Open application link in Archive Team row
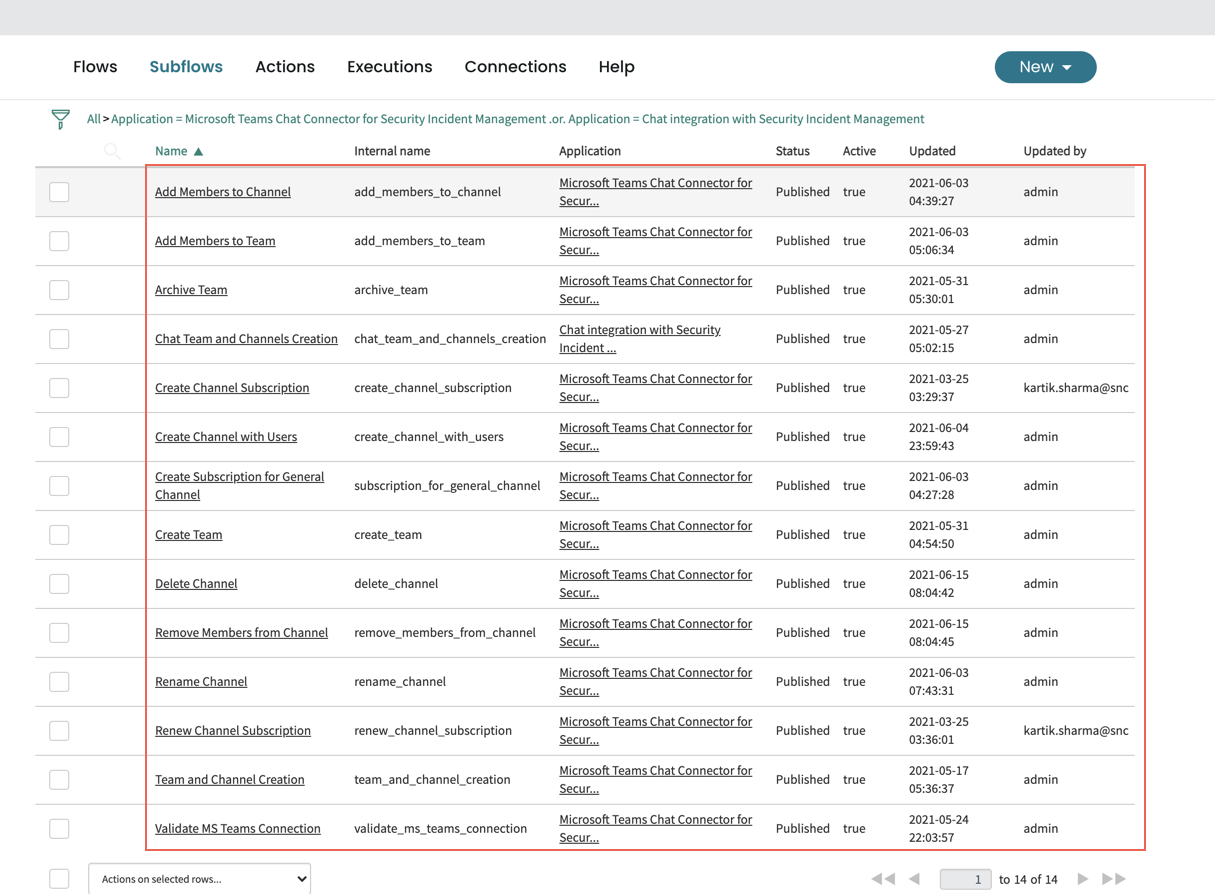The image size is (1215, 894). [x=656, y=290]
